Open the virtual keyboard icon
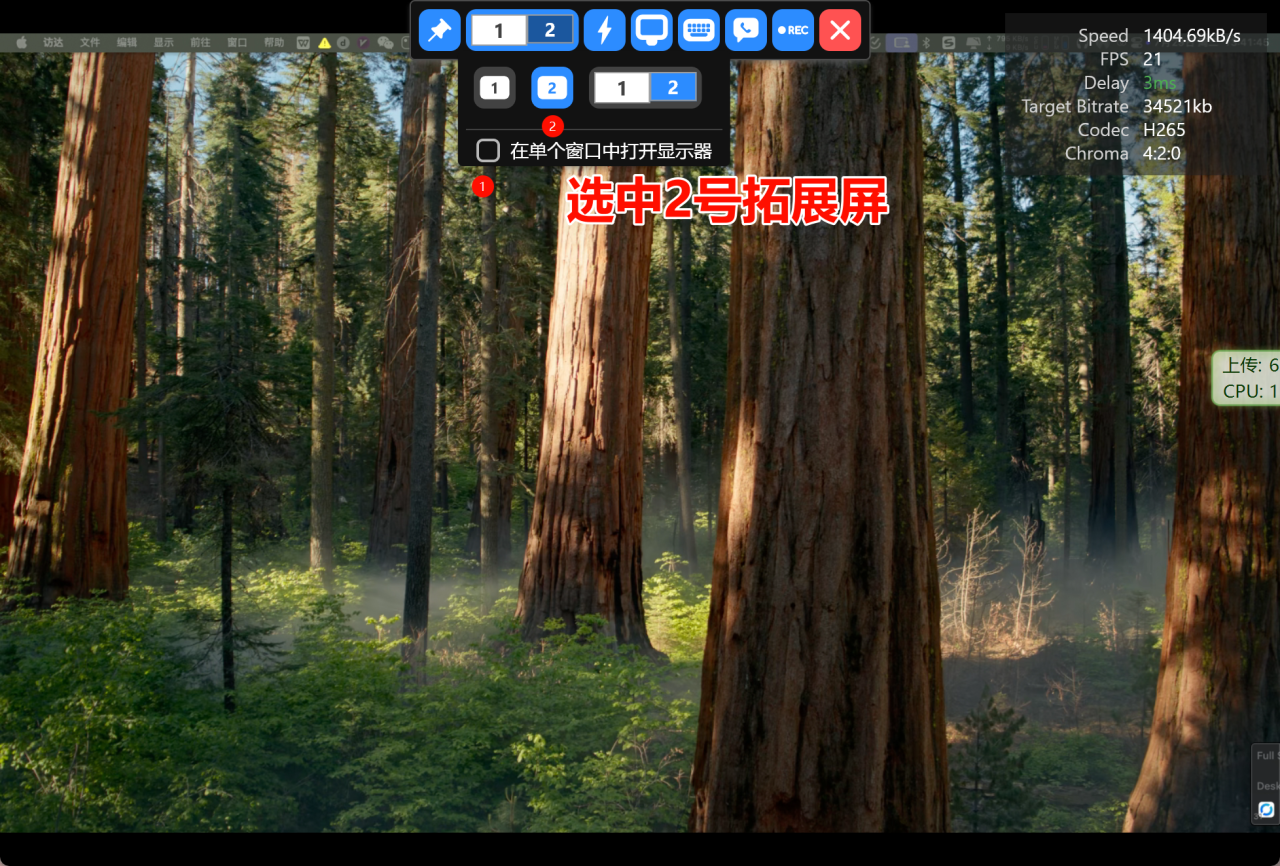 [698, 30]
